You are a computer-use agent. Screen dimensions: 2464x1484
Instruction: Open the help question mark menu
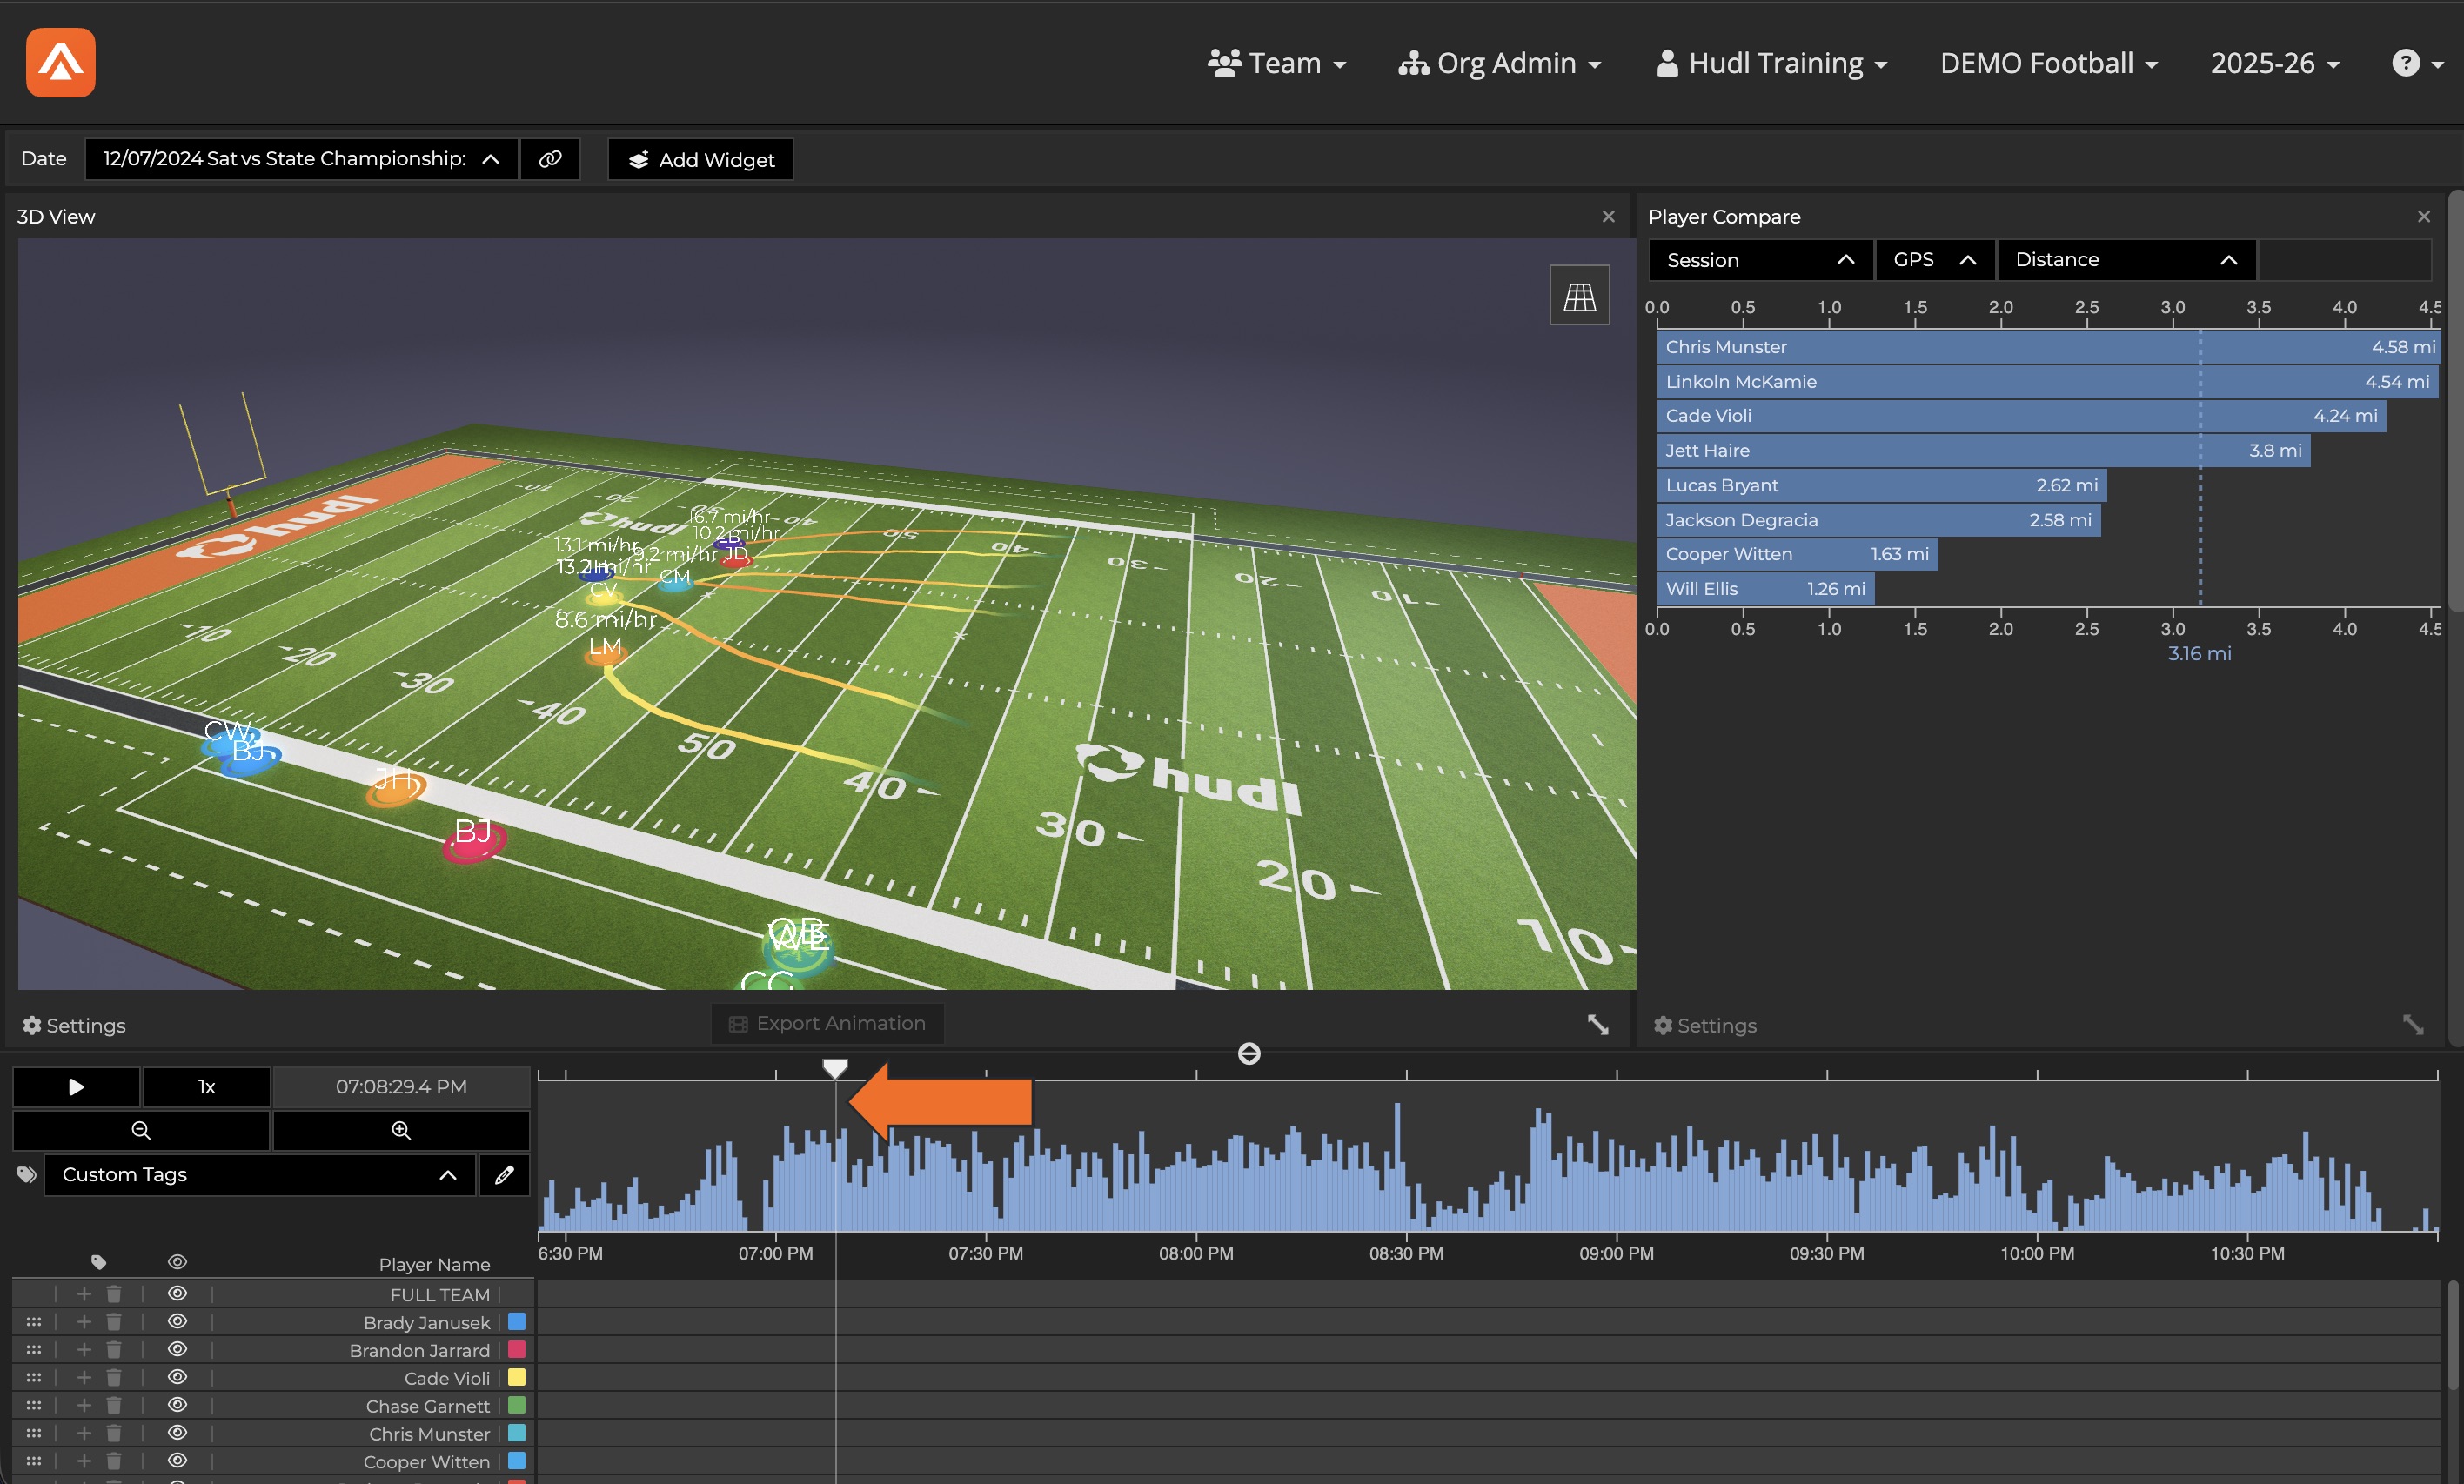pyautogui.click(x=2416, y=63)
